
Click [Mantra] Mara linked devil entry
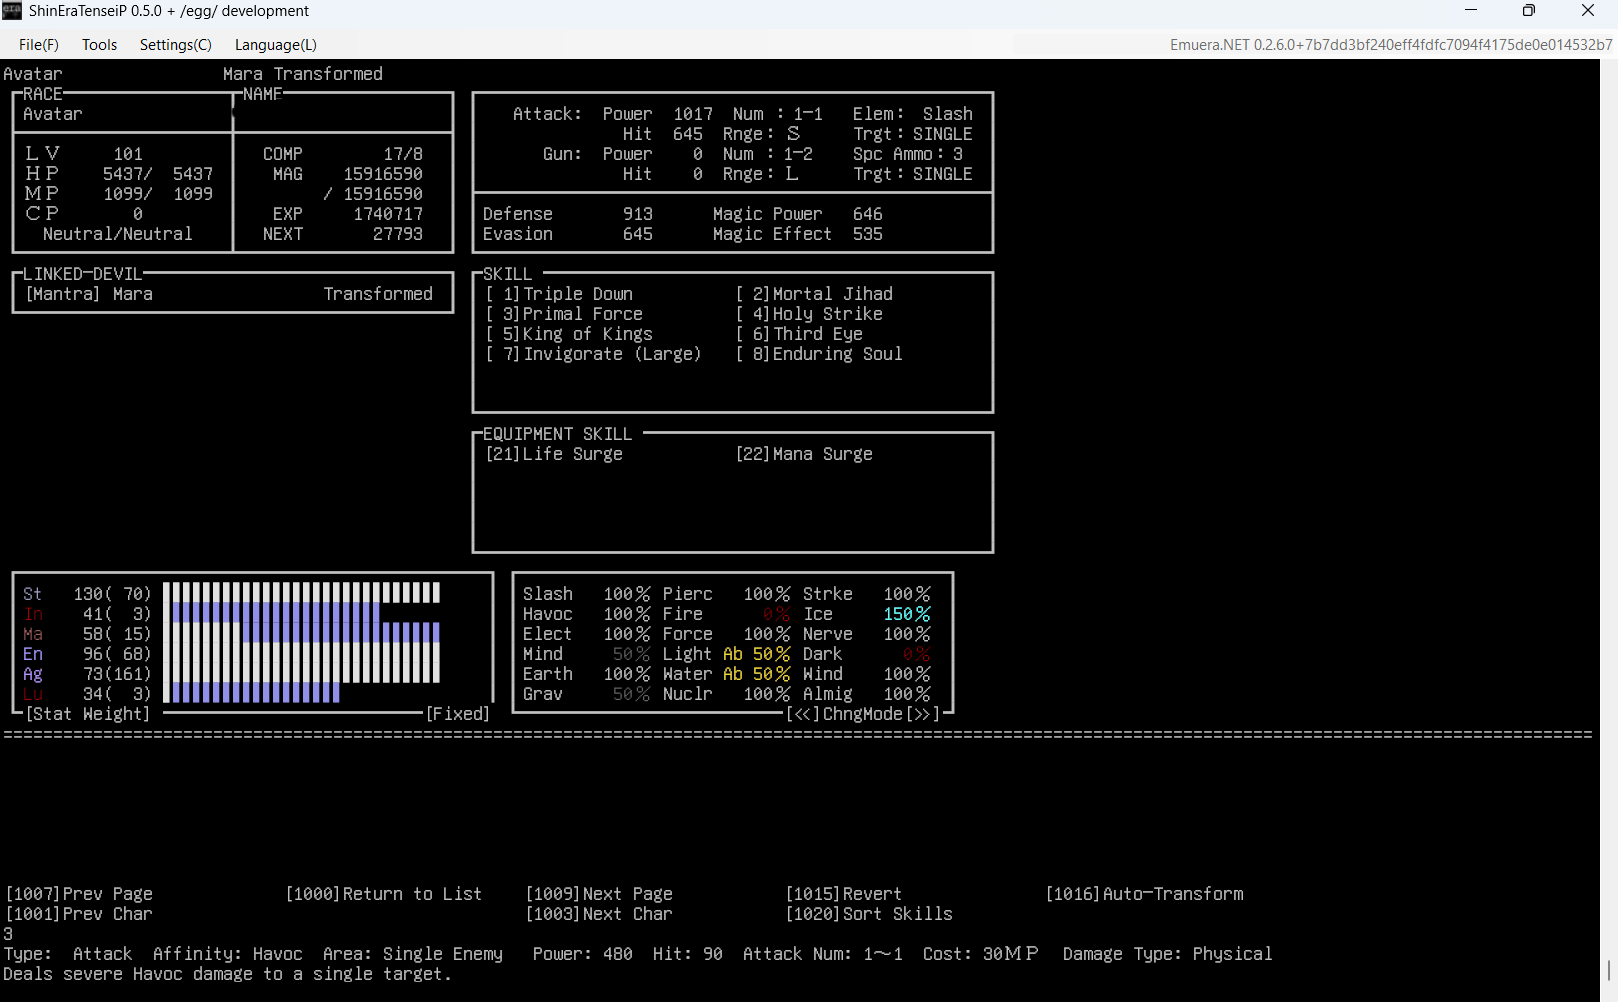(x=89, y=294)
